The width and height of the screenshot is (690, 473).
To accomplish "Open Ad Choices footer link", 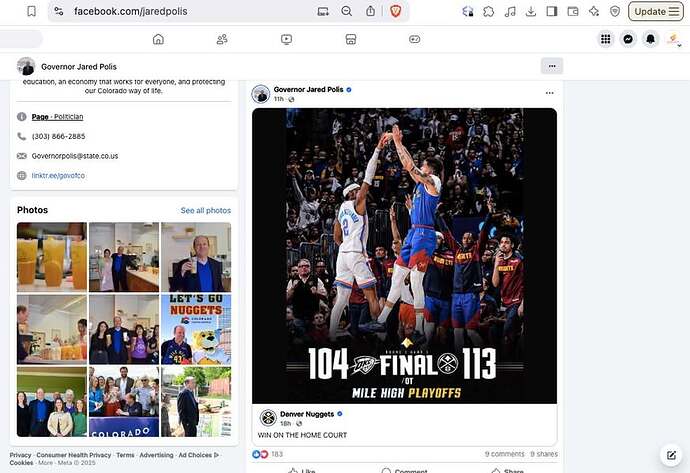I will (x=198, y=455).
